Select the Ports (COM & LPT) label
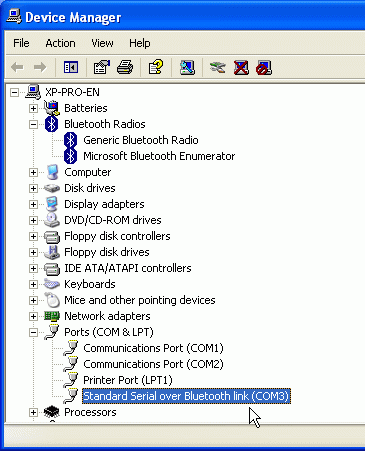Viewport: 365px width, 451px height. [109, 332]
